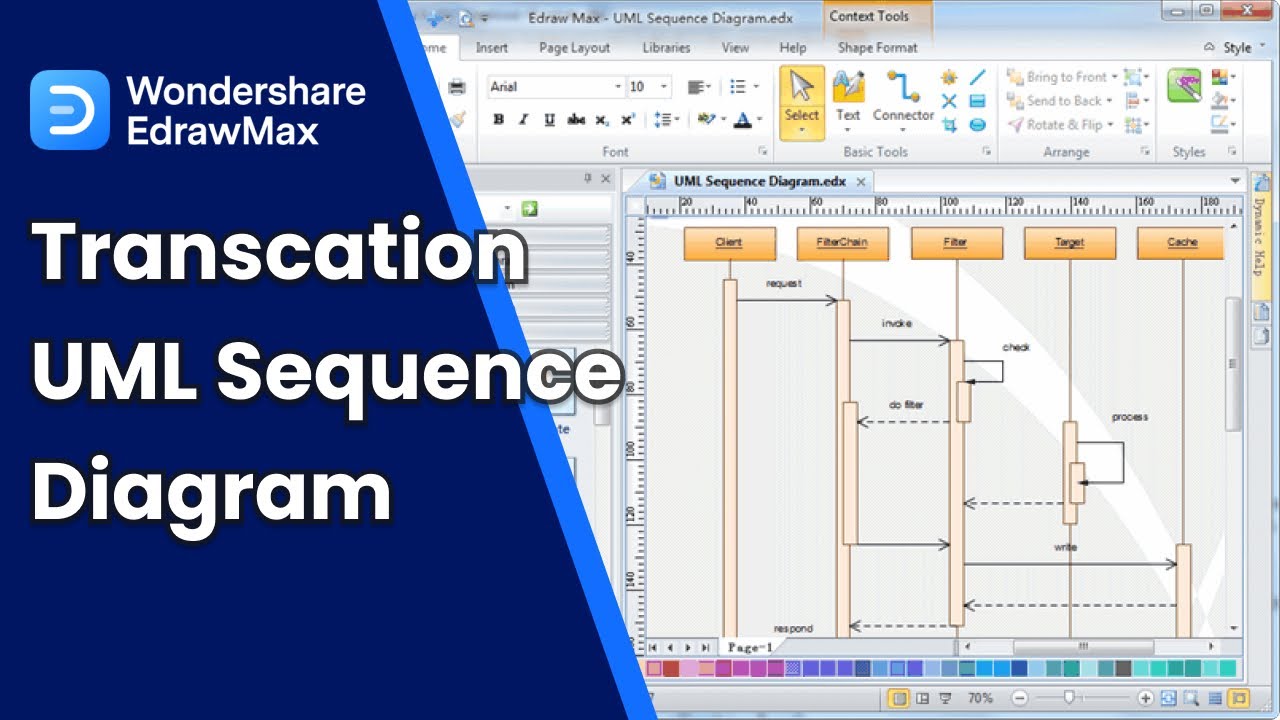Switch to presentation view mode button
The image size is (1280, 720).
[x=946, y=698]
